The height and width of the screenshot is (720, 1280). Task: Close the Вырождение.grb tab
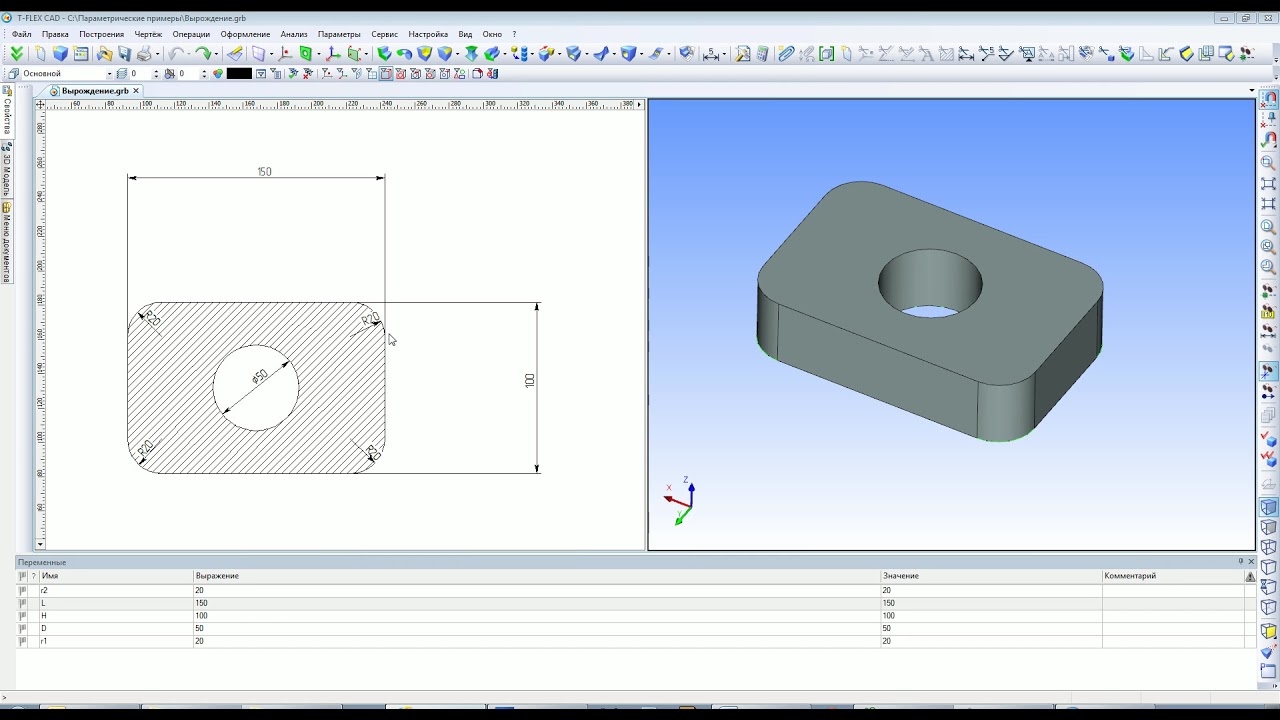coord(136,91)
